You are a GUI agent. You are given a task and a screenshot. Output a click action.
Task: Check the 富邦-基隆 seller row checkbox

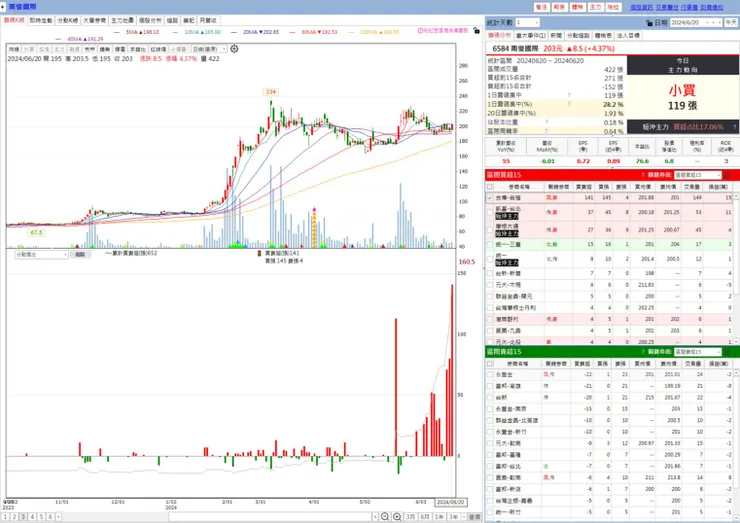[x=490, y=455]
